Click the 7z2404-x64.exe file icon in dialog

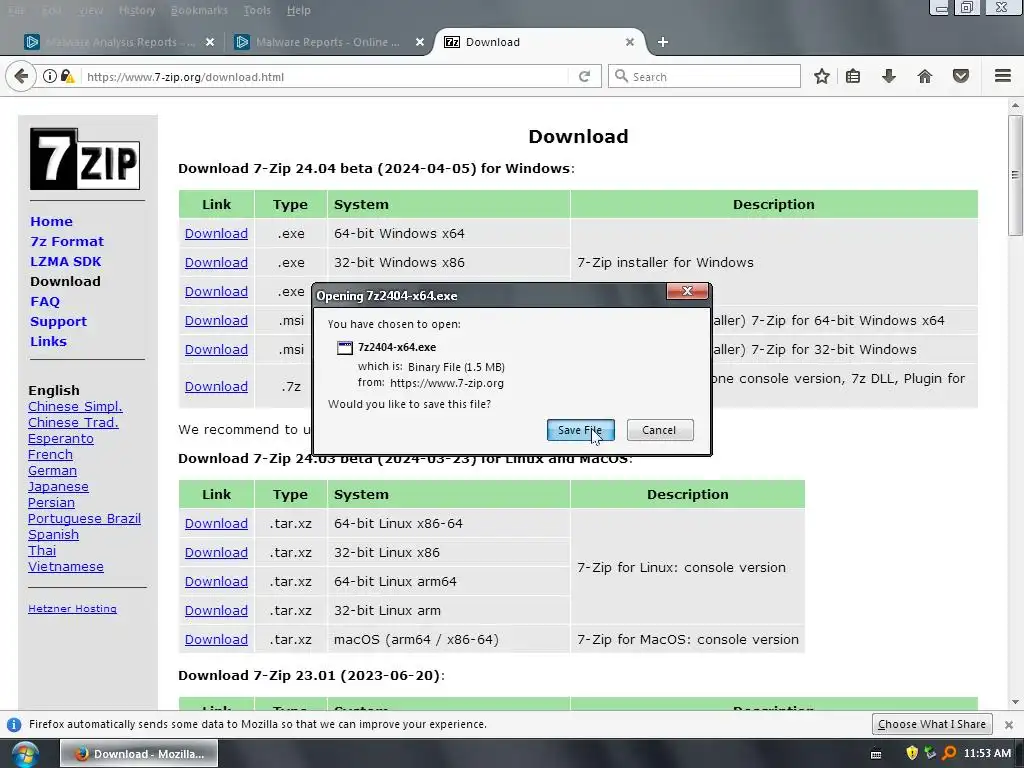click(x=344, y=347)
